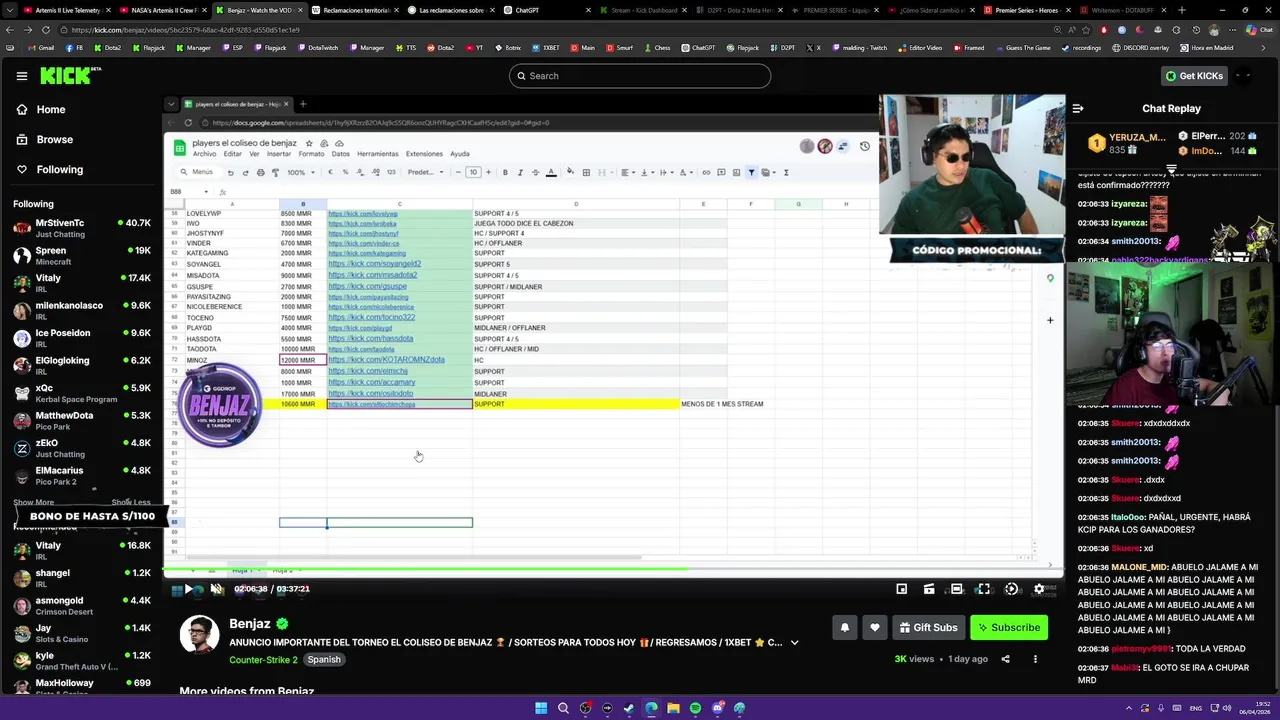Open the Predet... font dropdown in Sheets
This screenshot has height=720, width=1280.
click(425, 172)
